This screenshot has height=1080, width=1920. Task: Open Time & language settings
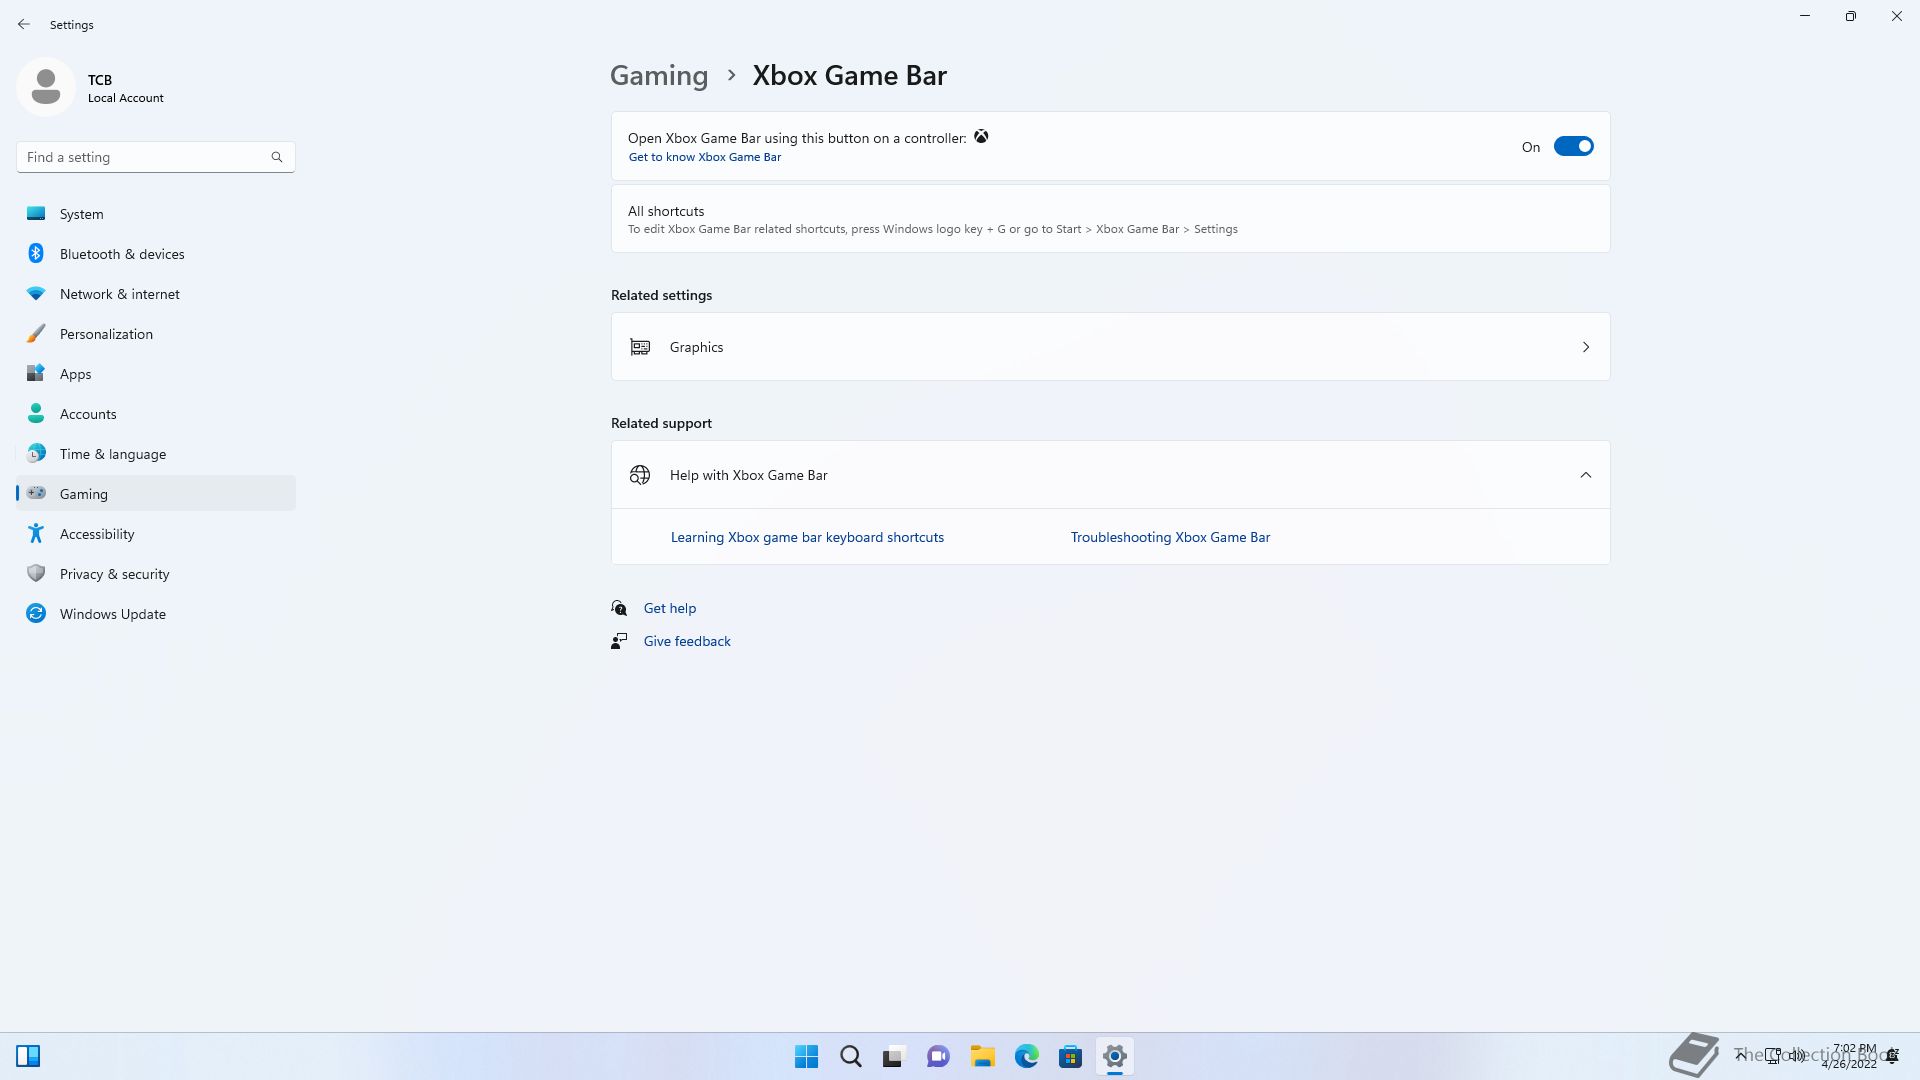(x=155, y=454)
